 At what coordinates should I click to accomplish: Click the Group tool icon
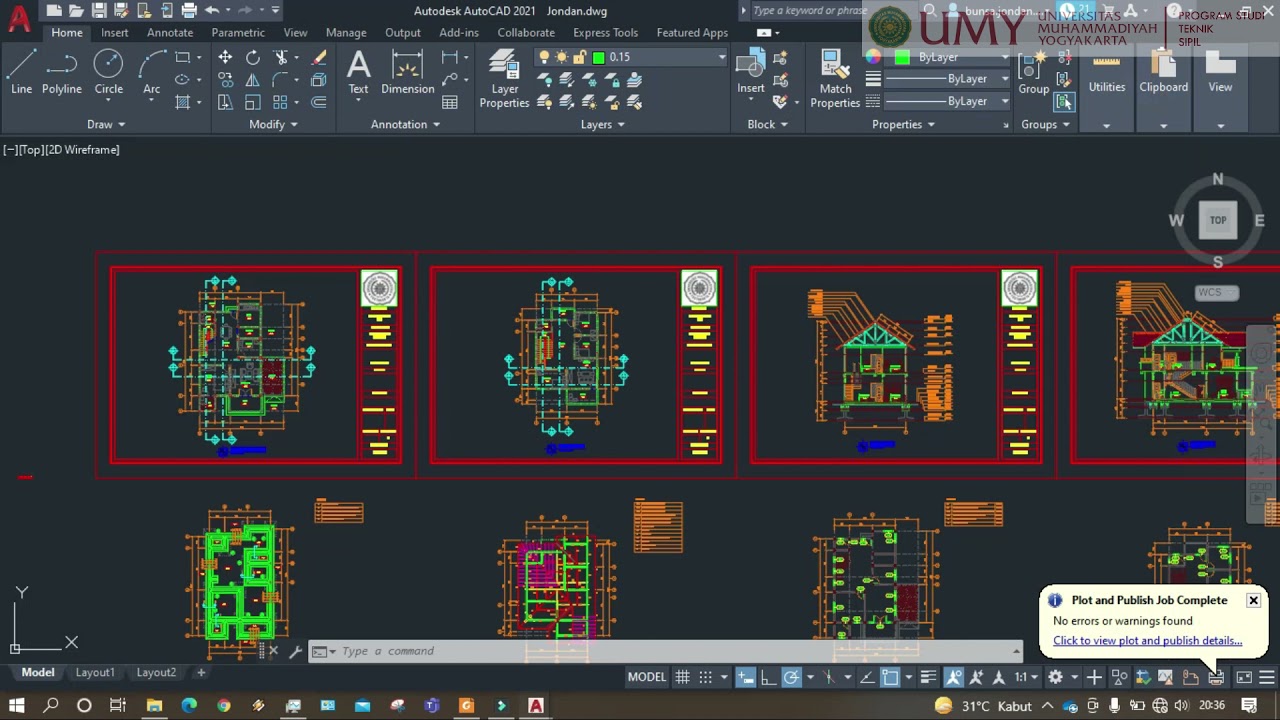(1034, 73)
